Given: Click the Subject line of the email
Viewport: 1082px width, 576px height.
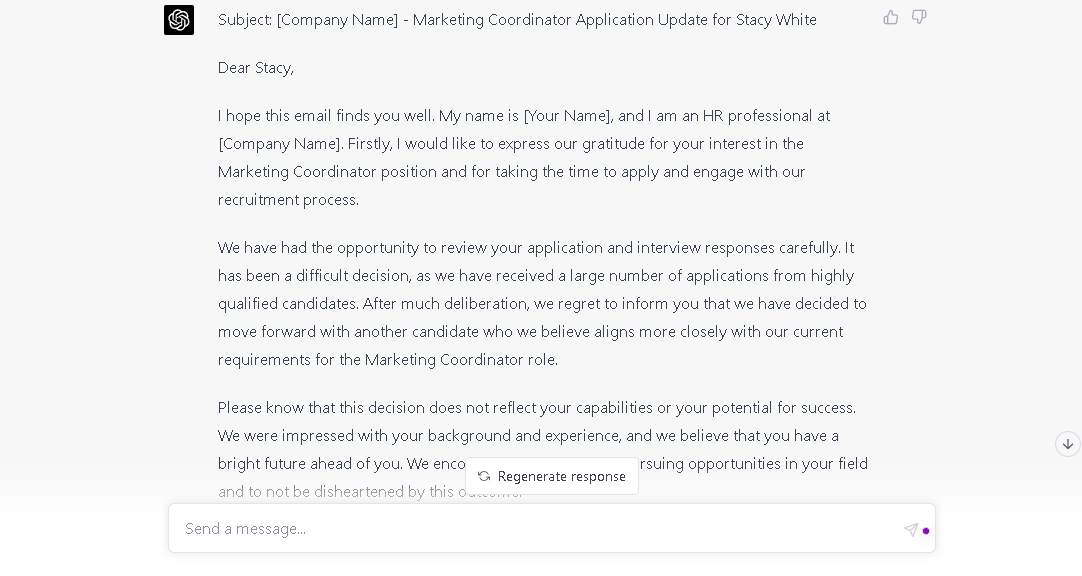Looking at the screenshot, I should click(x=518, y=20).
